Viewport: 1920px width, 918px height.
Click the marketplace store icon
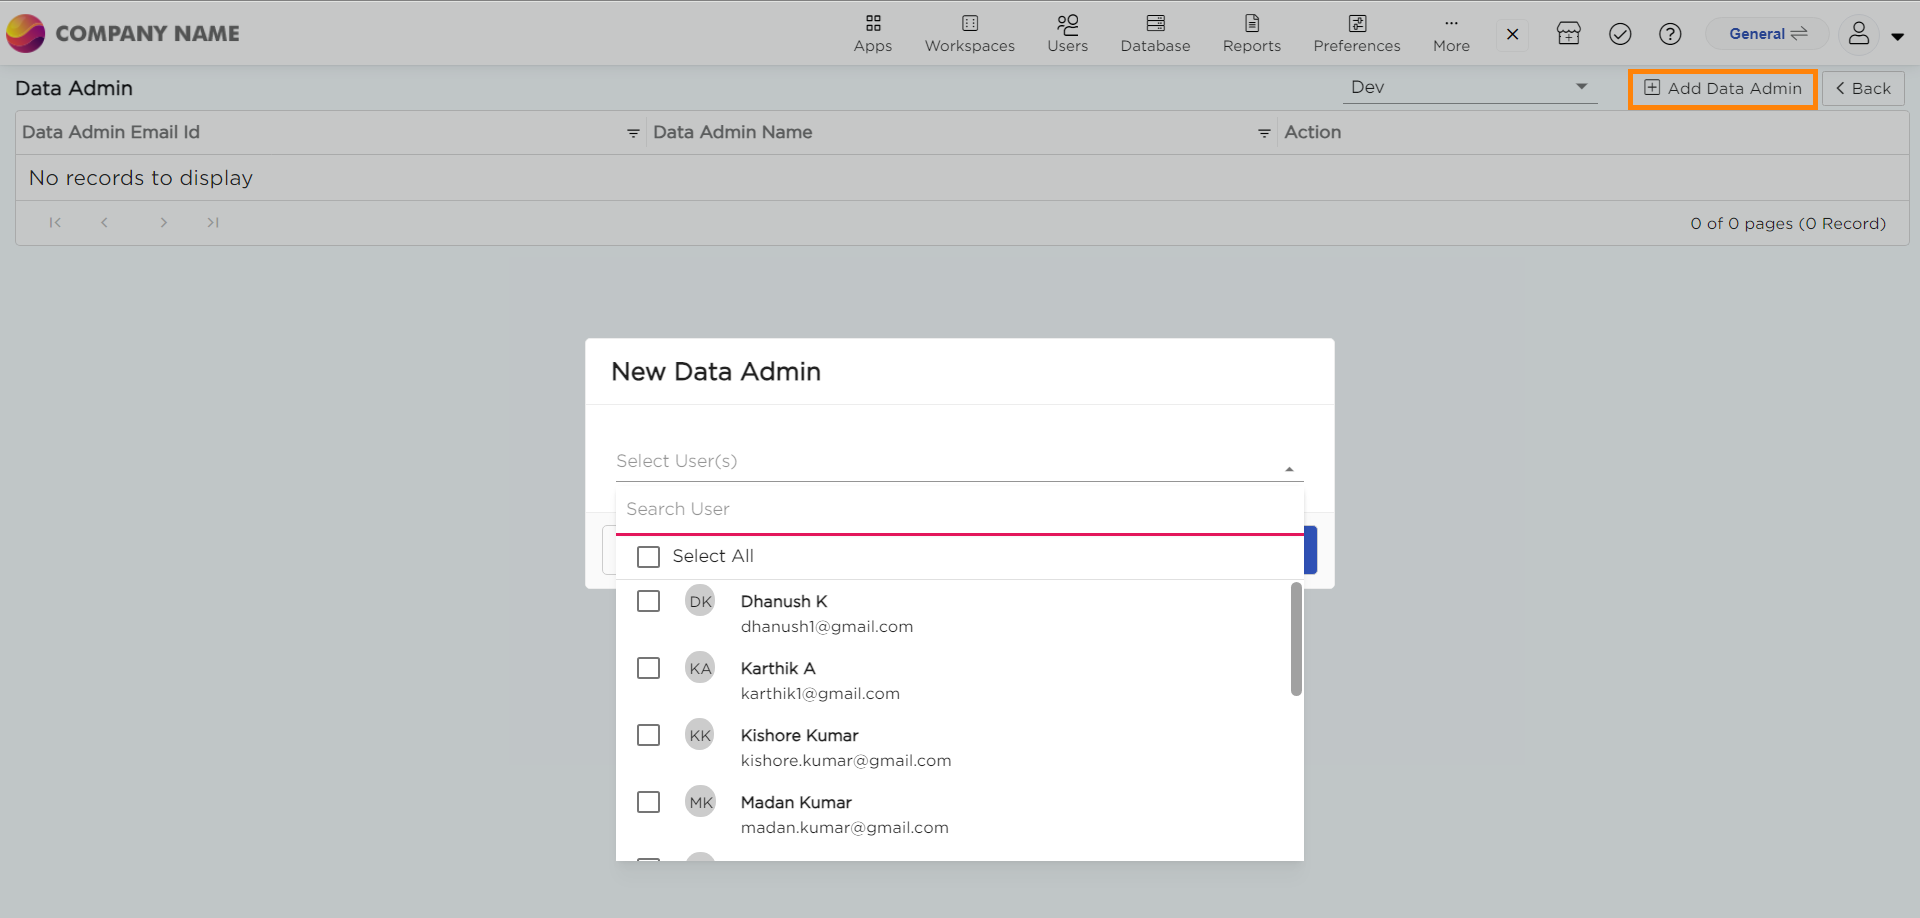(1568, 34)
